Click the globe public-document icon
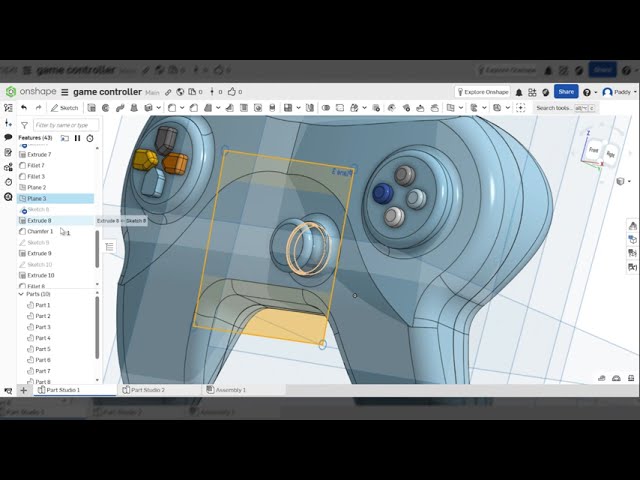 point(180,92)
